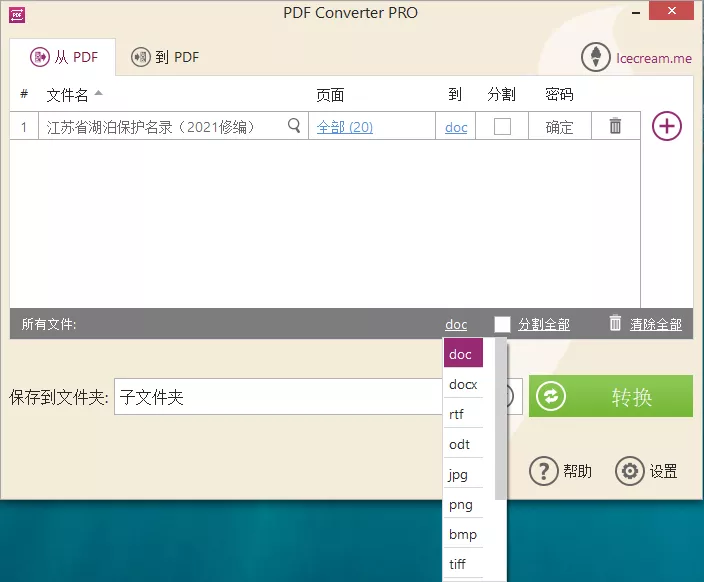This screenshot has height=582, width=704.
Task: Click the trash icon beside 清除全部
Action: (x=615, y=322)
